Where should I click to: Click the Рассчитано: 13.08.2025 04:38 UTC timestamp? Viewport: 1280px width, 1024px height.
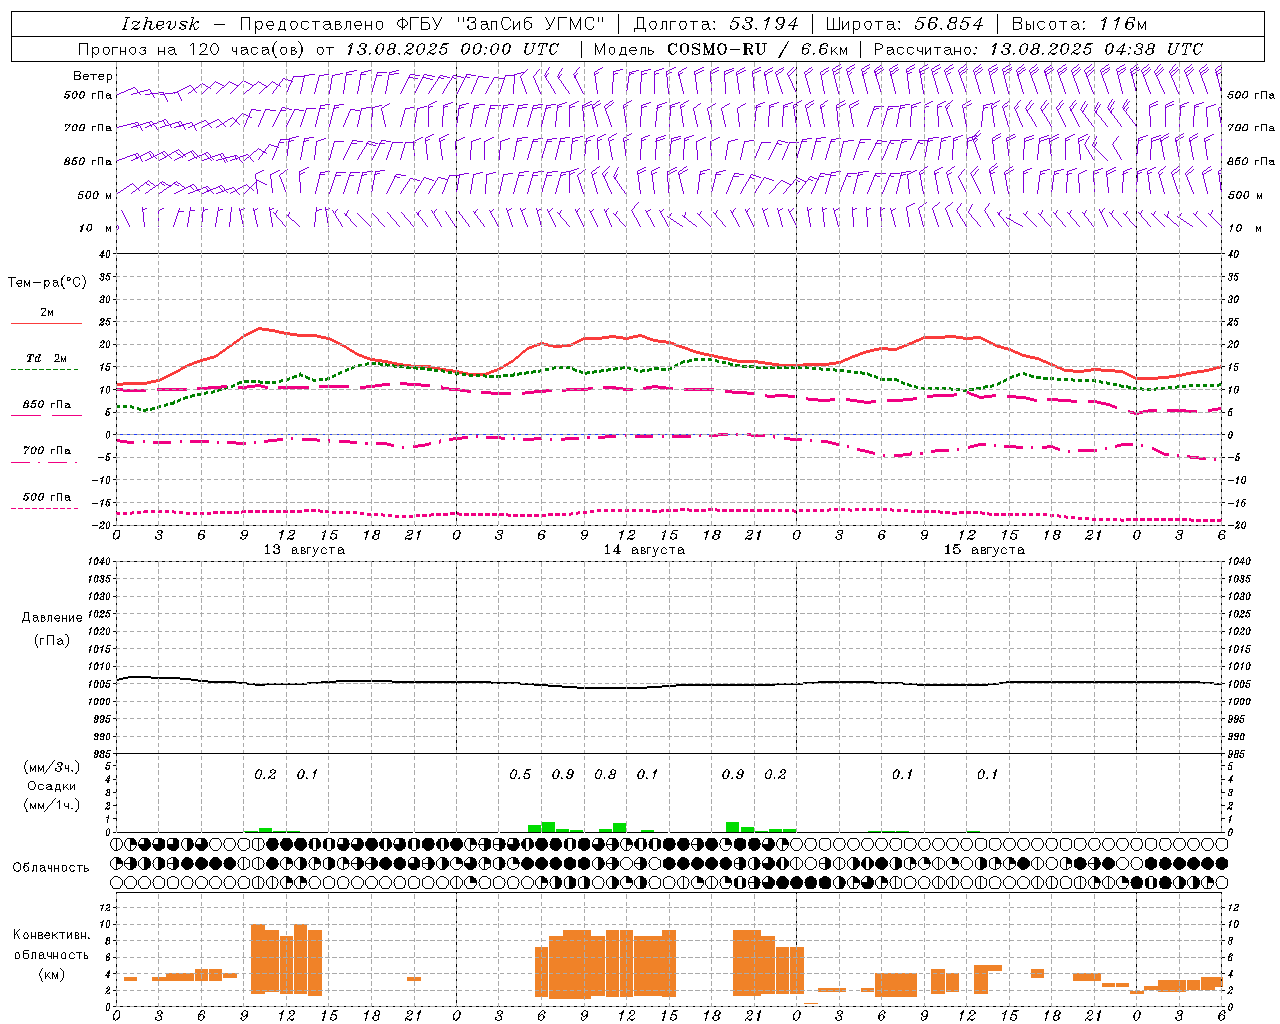(1038, 49)
